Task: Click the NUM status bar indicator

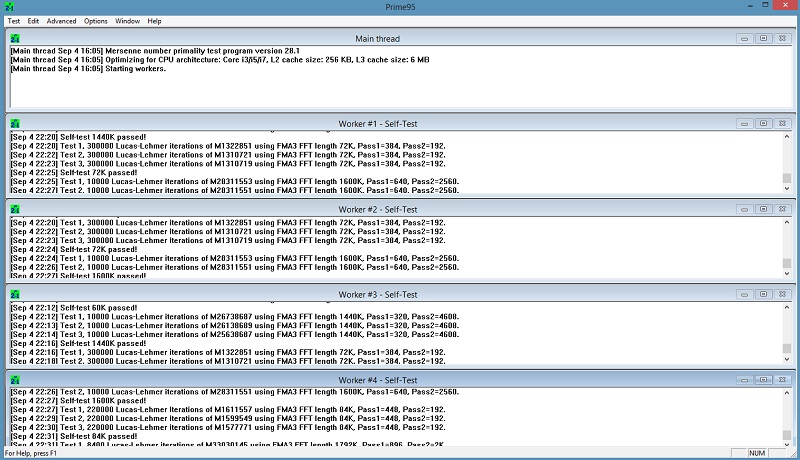Action: 757,453
